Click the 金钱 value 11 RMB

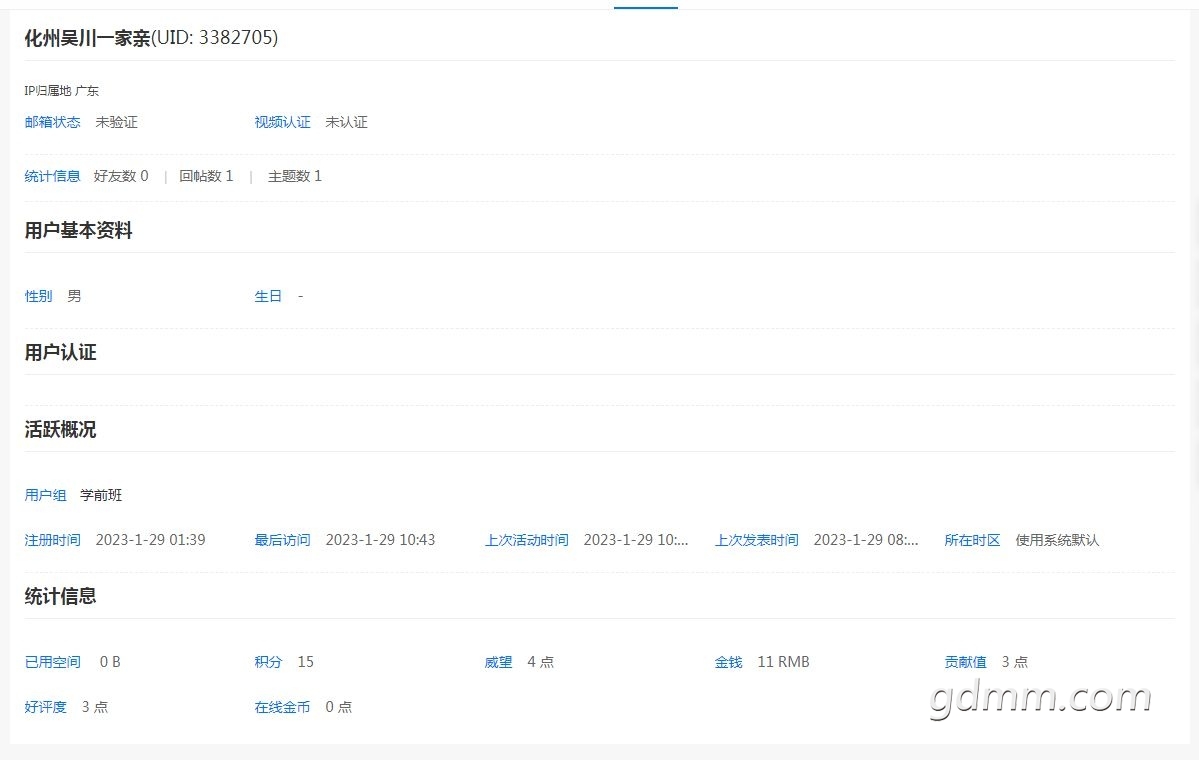[783, 662]
